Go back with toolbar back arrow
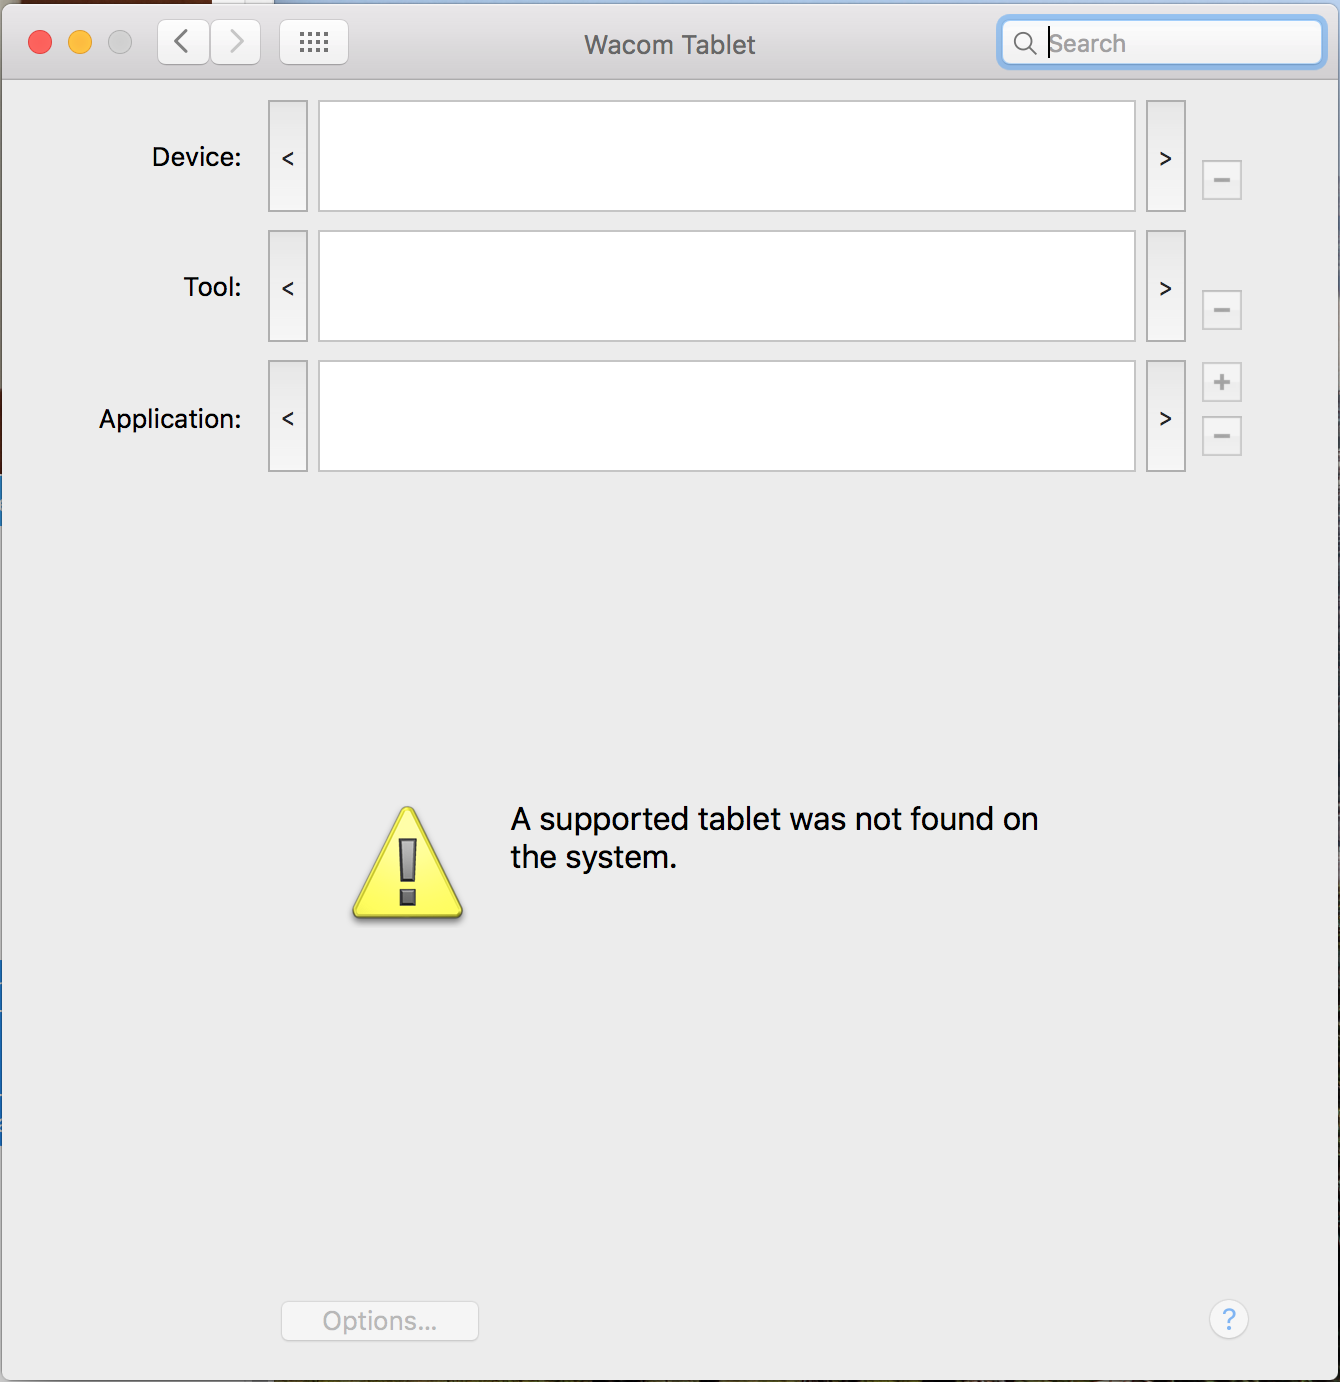1340x1382 pixels. tap(184, 42)
